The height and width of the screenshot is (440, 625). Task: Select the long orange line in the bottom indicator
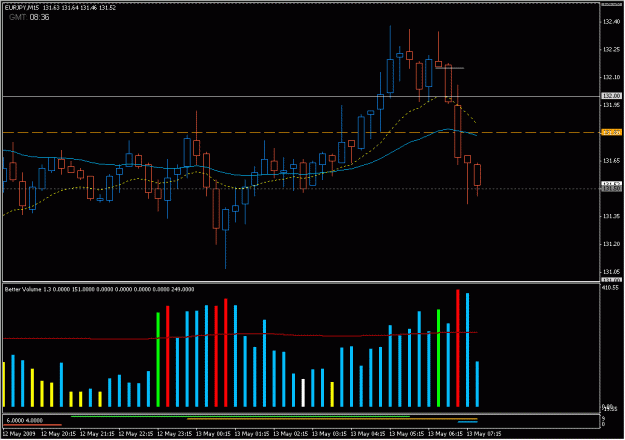pos(332,419)
